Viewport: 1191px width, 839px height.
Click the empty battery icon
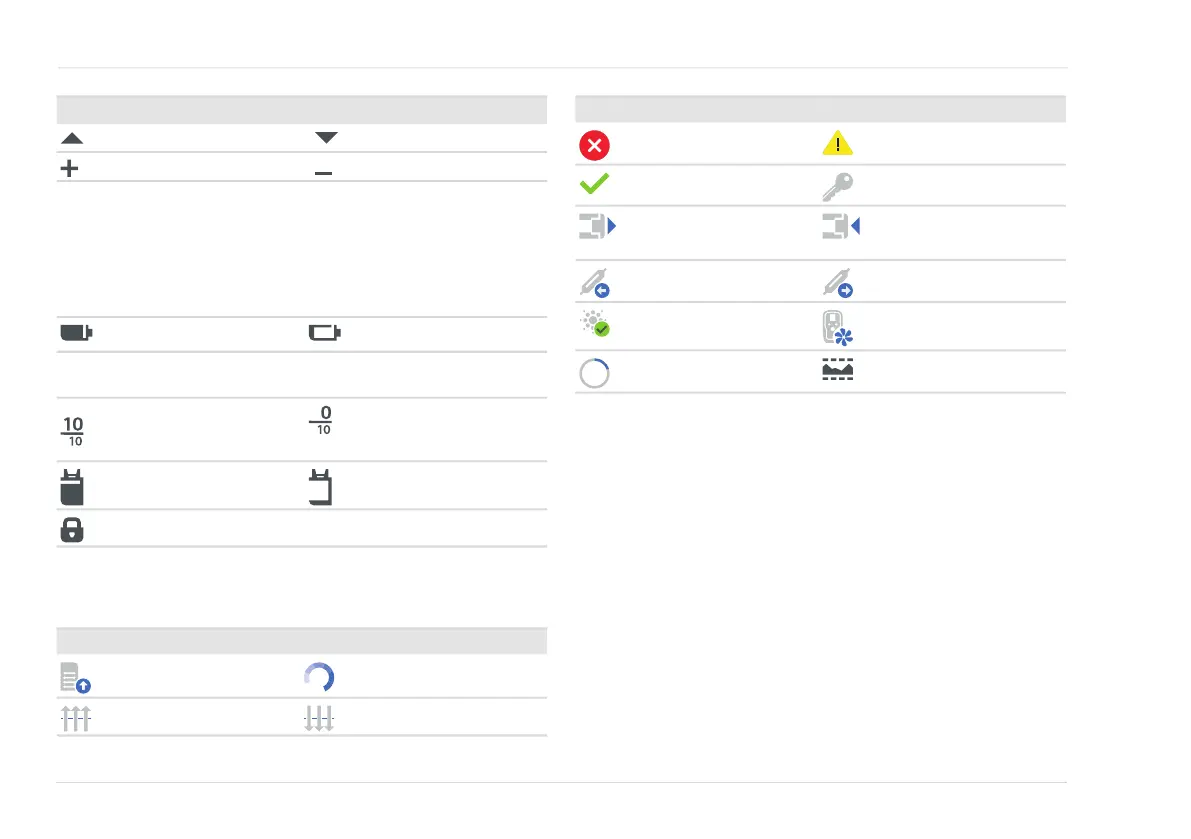pyautogui.click(x=323, y=333)
